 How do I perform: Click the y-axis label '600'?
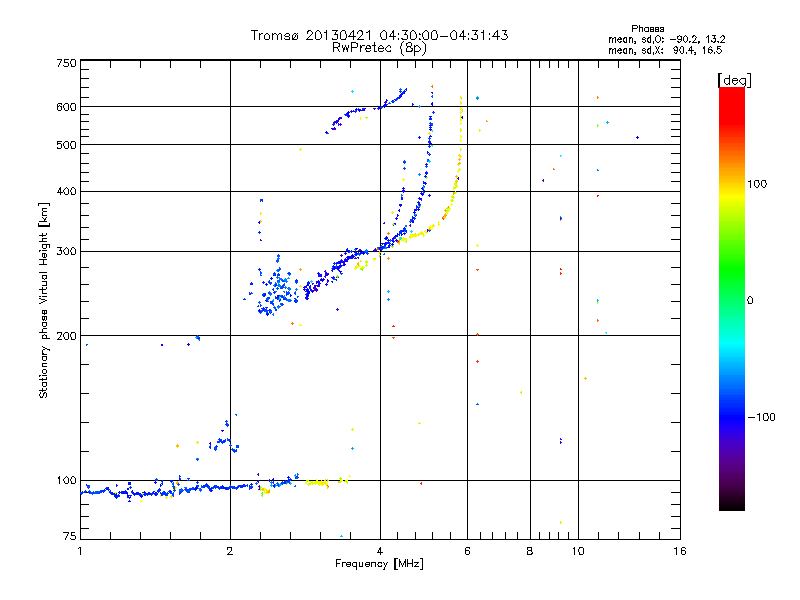tap(66, 107)
